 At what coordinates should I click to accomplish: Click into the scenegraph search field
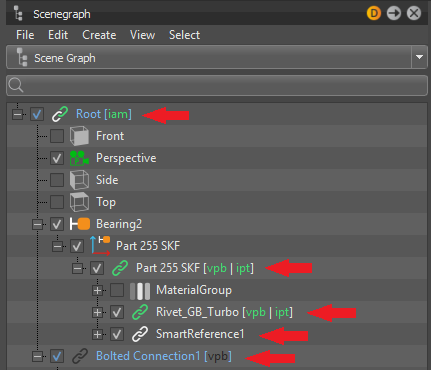pos(217,85)
